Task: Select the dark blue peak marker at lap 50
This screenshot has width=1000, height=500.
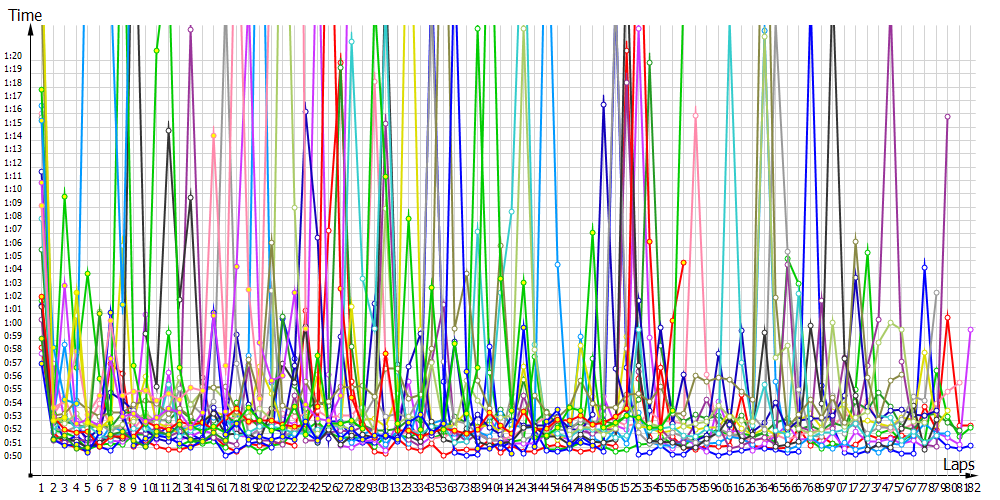Action: point(603,103)
